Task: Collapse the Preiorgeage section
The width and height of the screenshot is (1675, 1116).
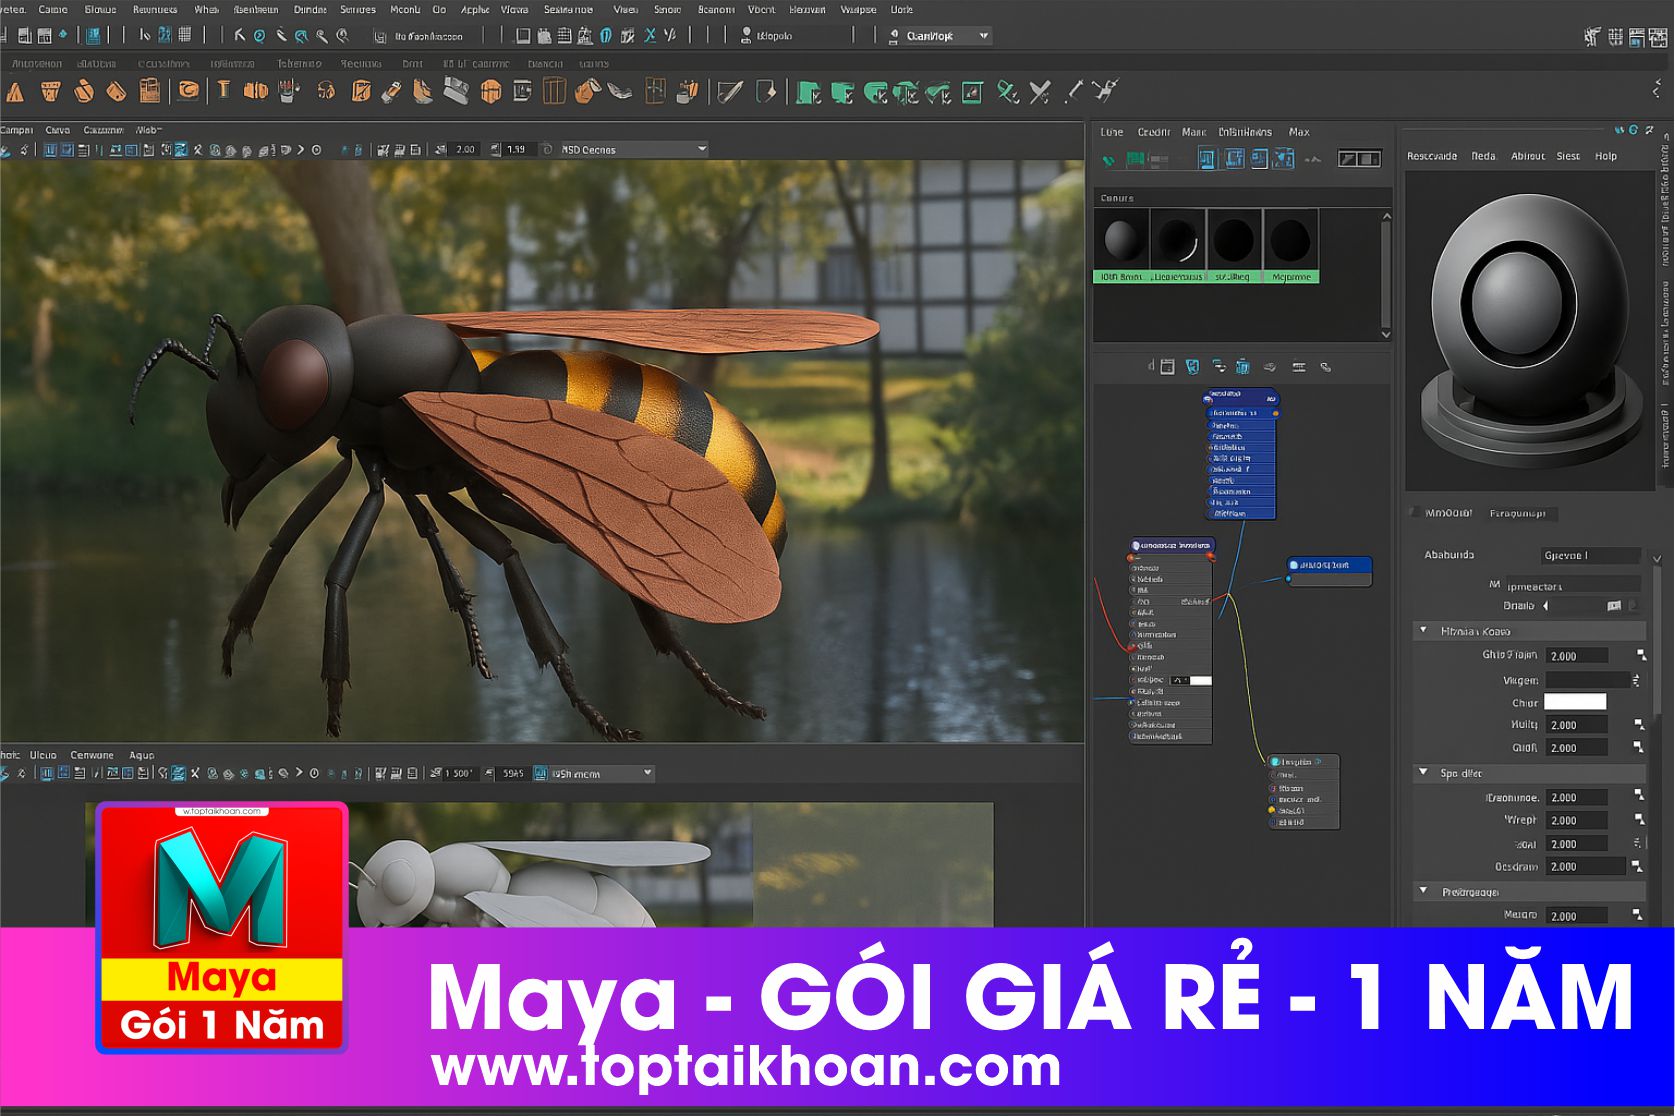Action: (x=1423, y=890)
